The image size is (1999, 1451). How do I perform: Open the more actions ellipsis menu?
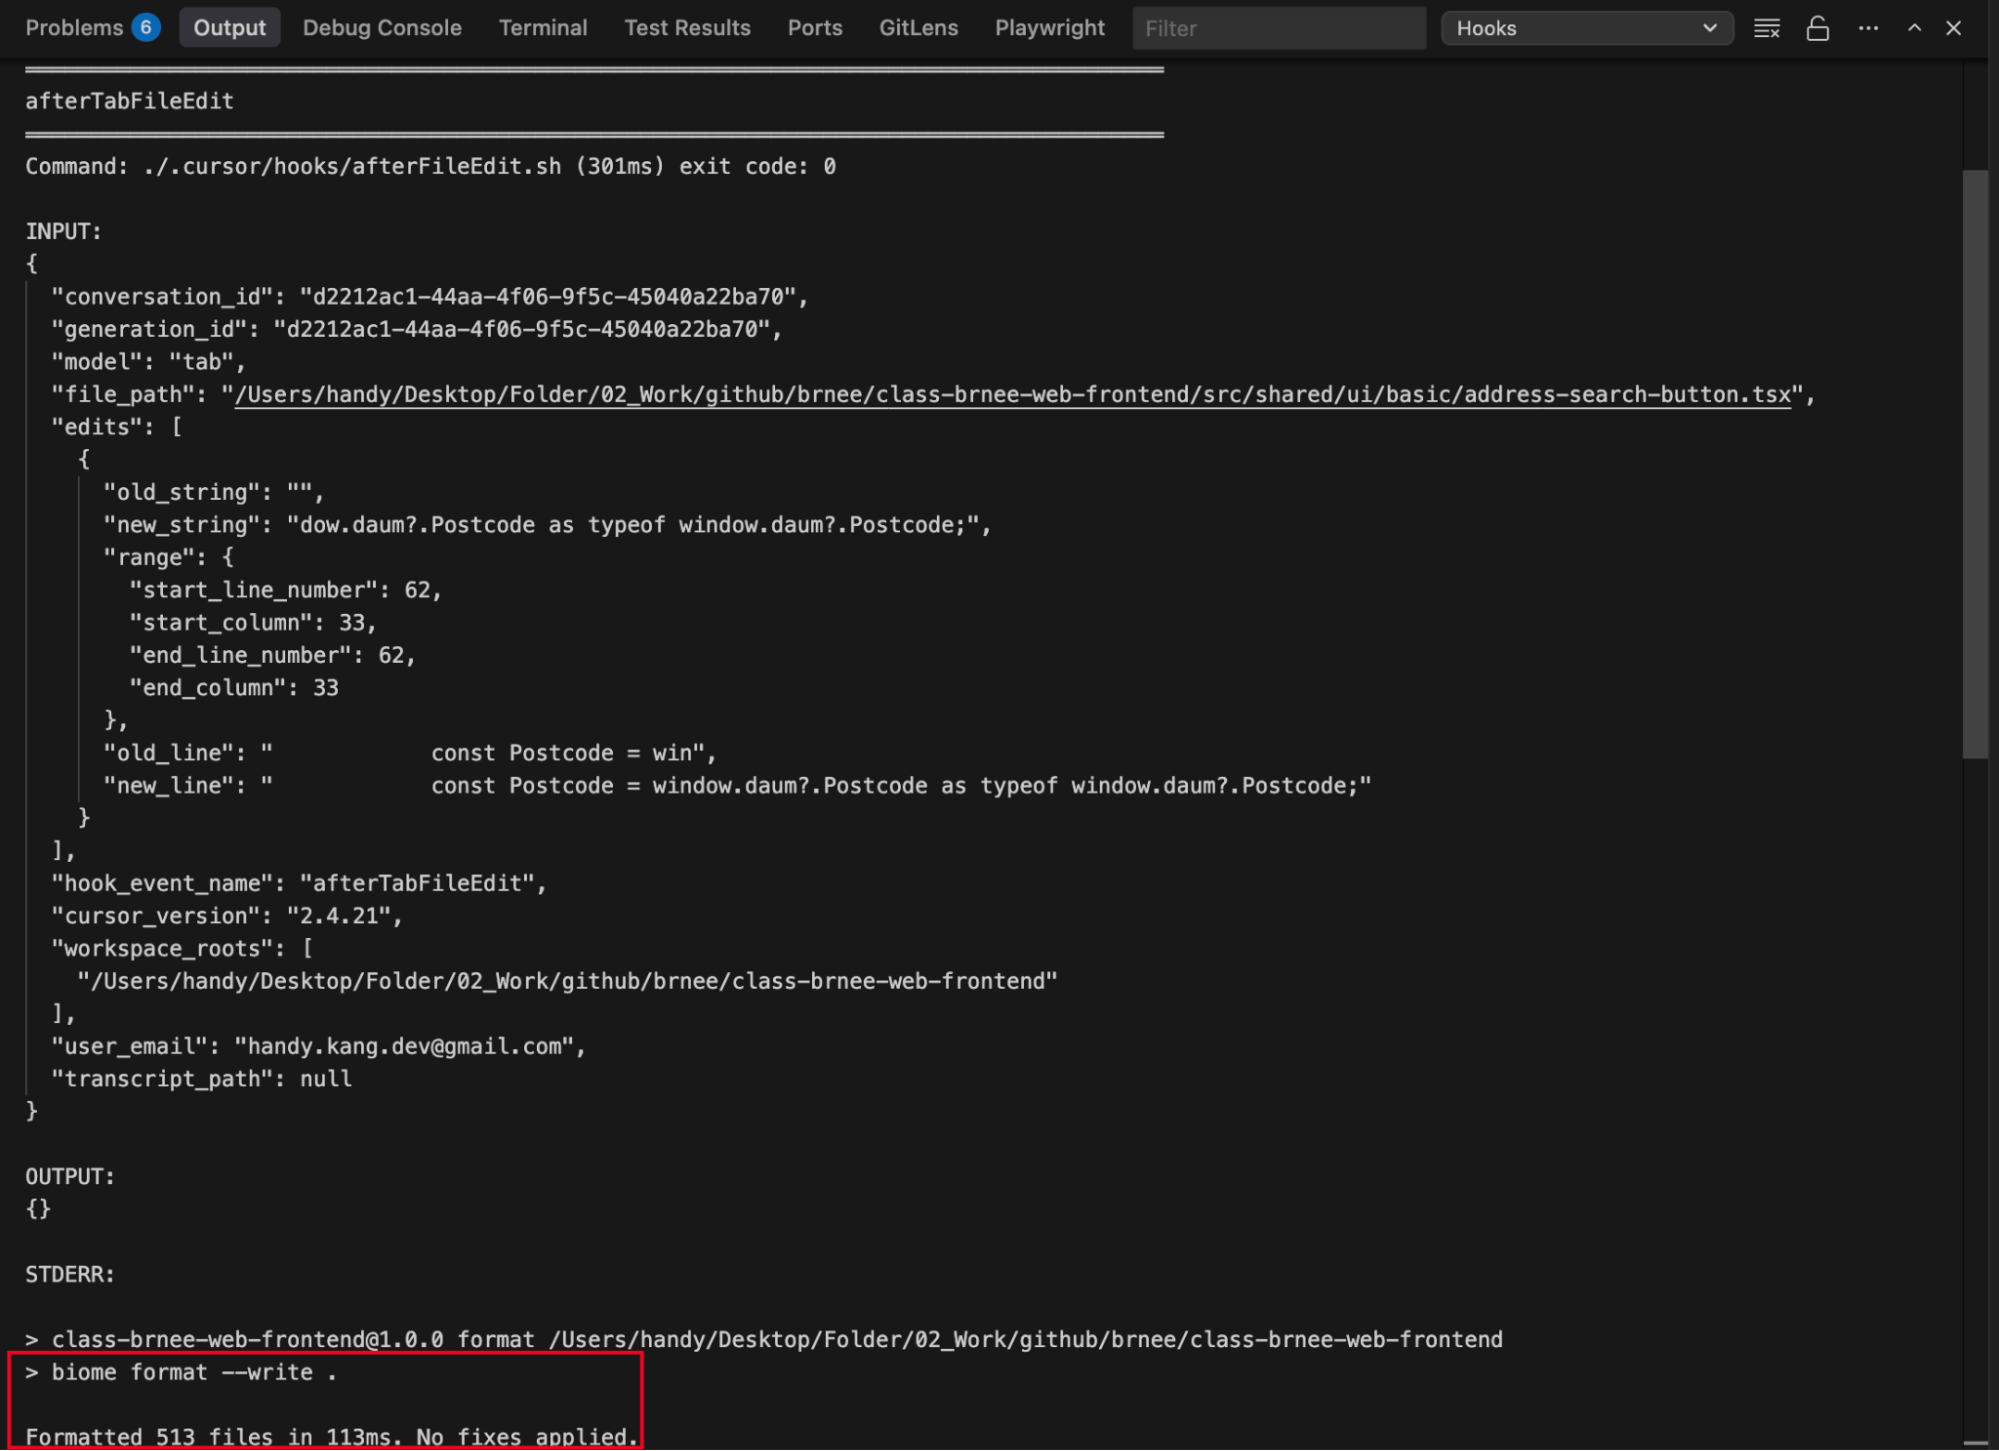(1867, 28)
